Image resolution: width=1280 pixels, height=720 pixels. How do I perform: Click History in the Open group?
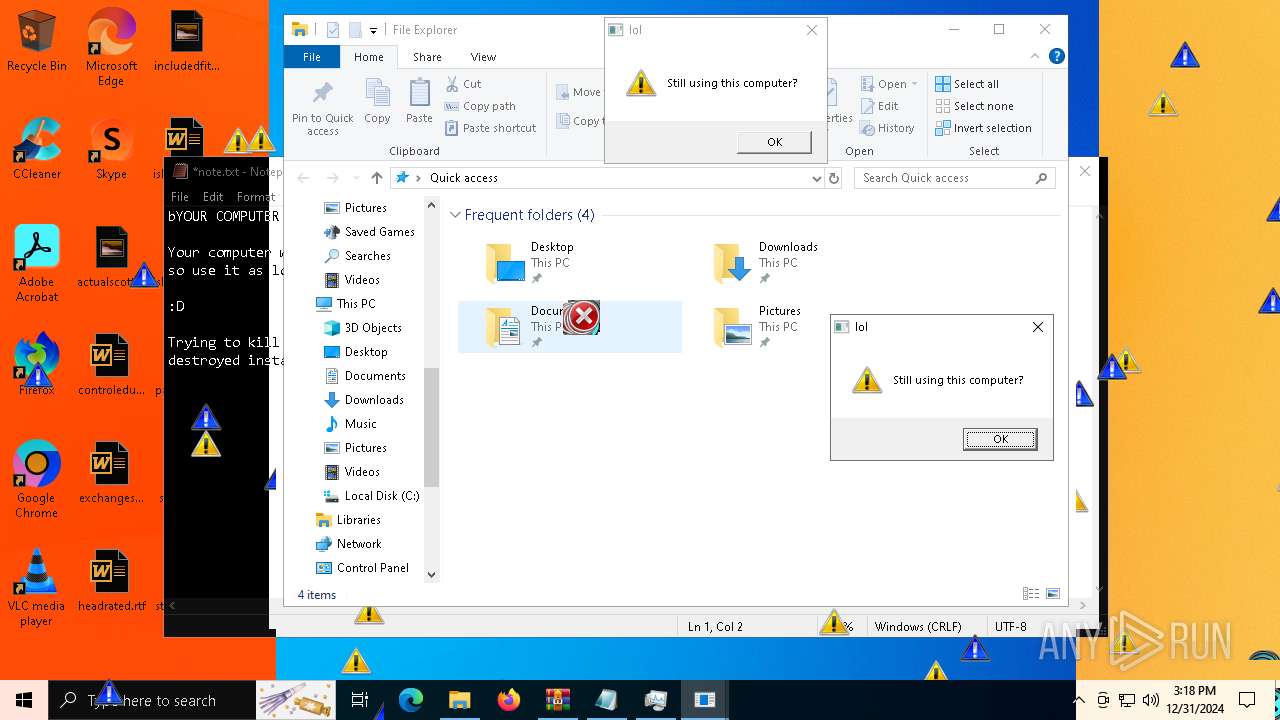(886, 128)
